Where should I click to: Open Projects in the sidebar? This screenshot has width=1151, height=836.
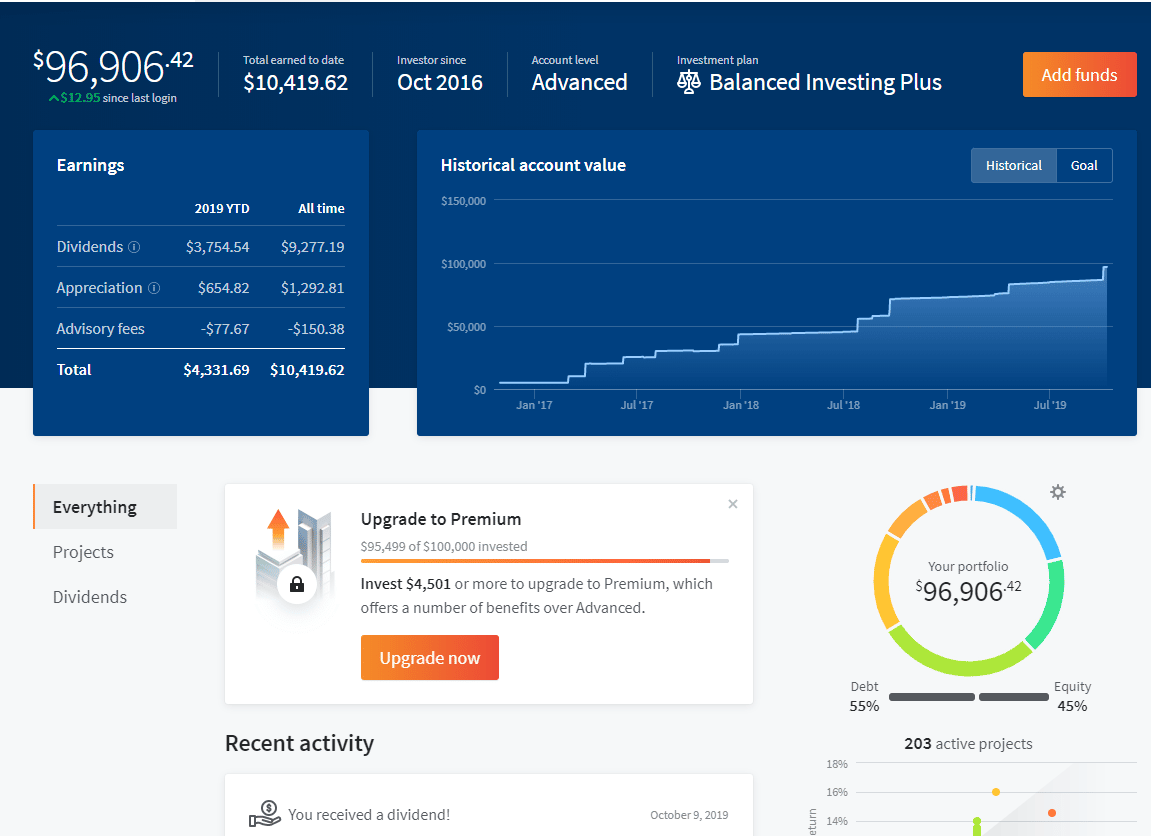(83, 552)
